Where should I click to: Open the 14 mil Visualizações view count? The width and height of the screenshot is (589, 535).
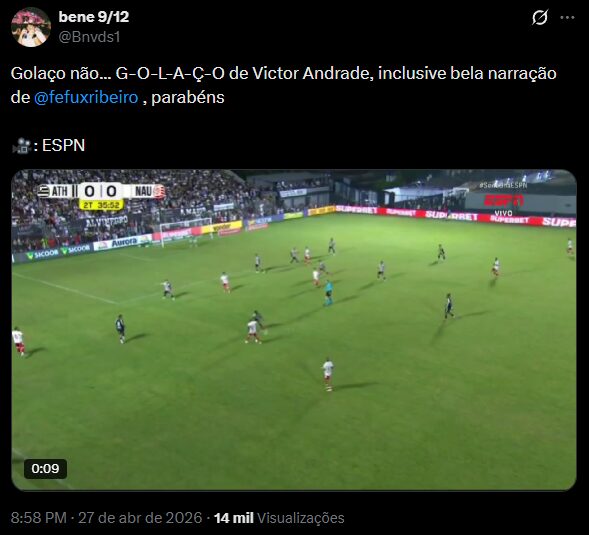tap(279, 518)
